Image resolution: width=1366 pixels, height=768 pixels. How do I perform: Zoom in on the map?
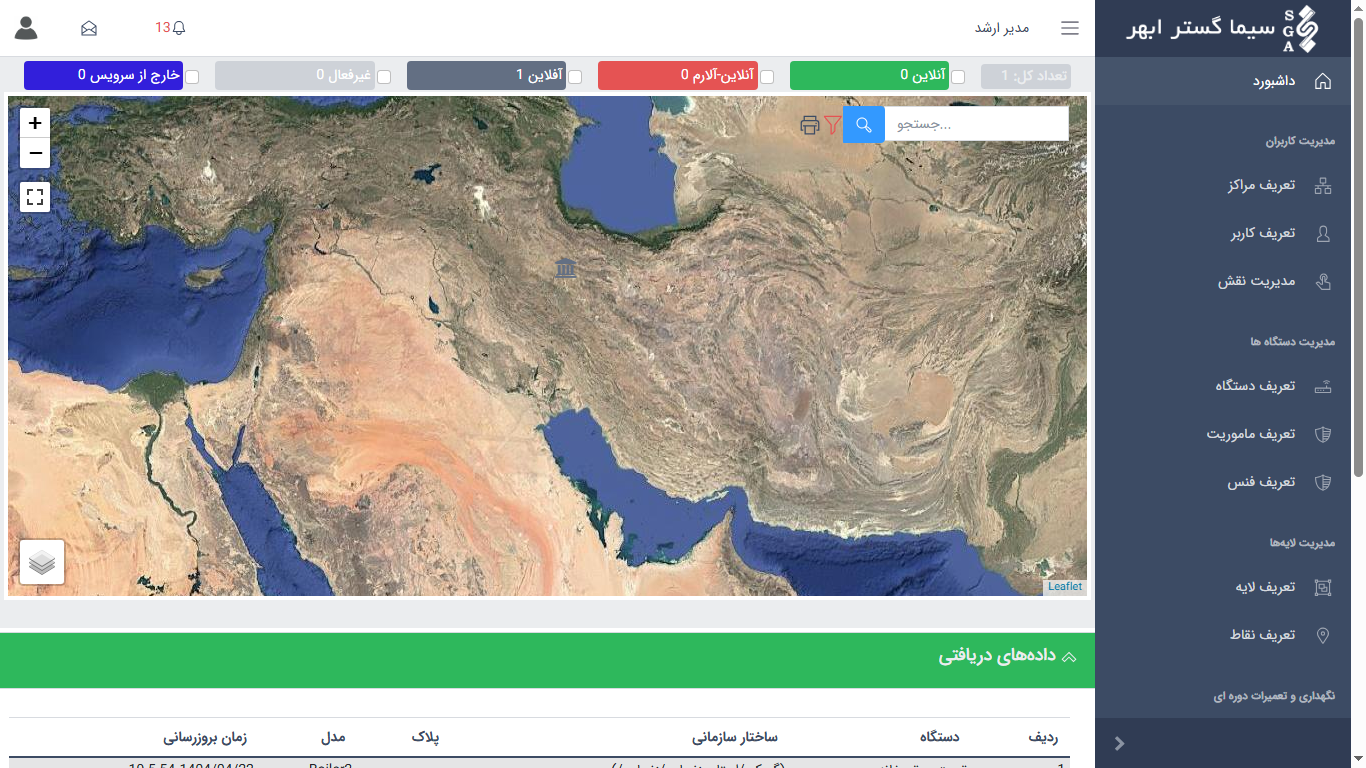pyautogui.click(x=35, y=123)
